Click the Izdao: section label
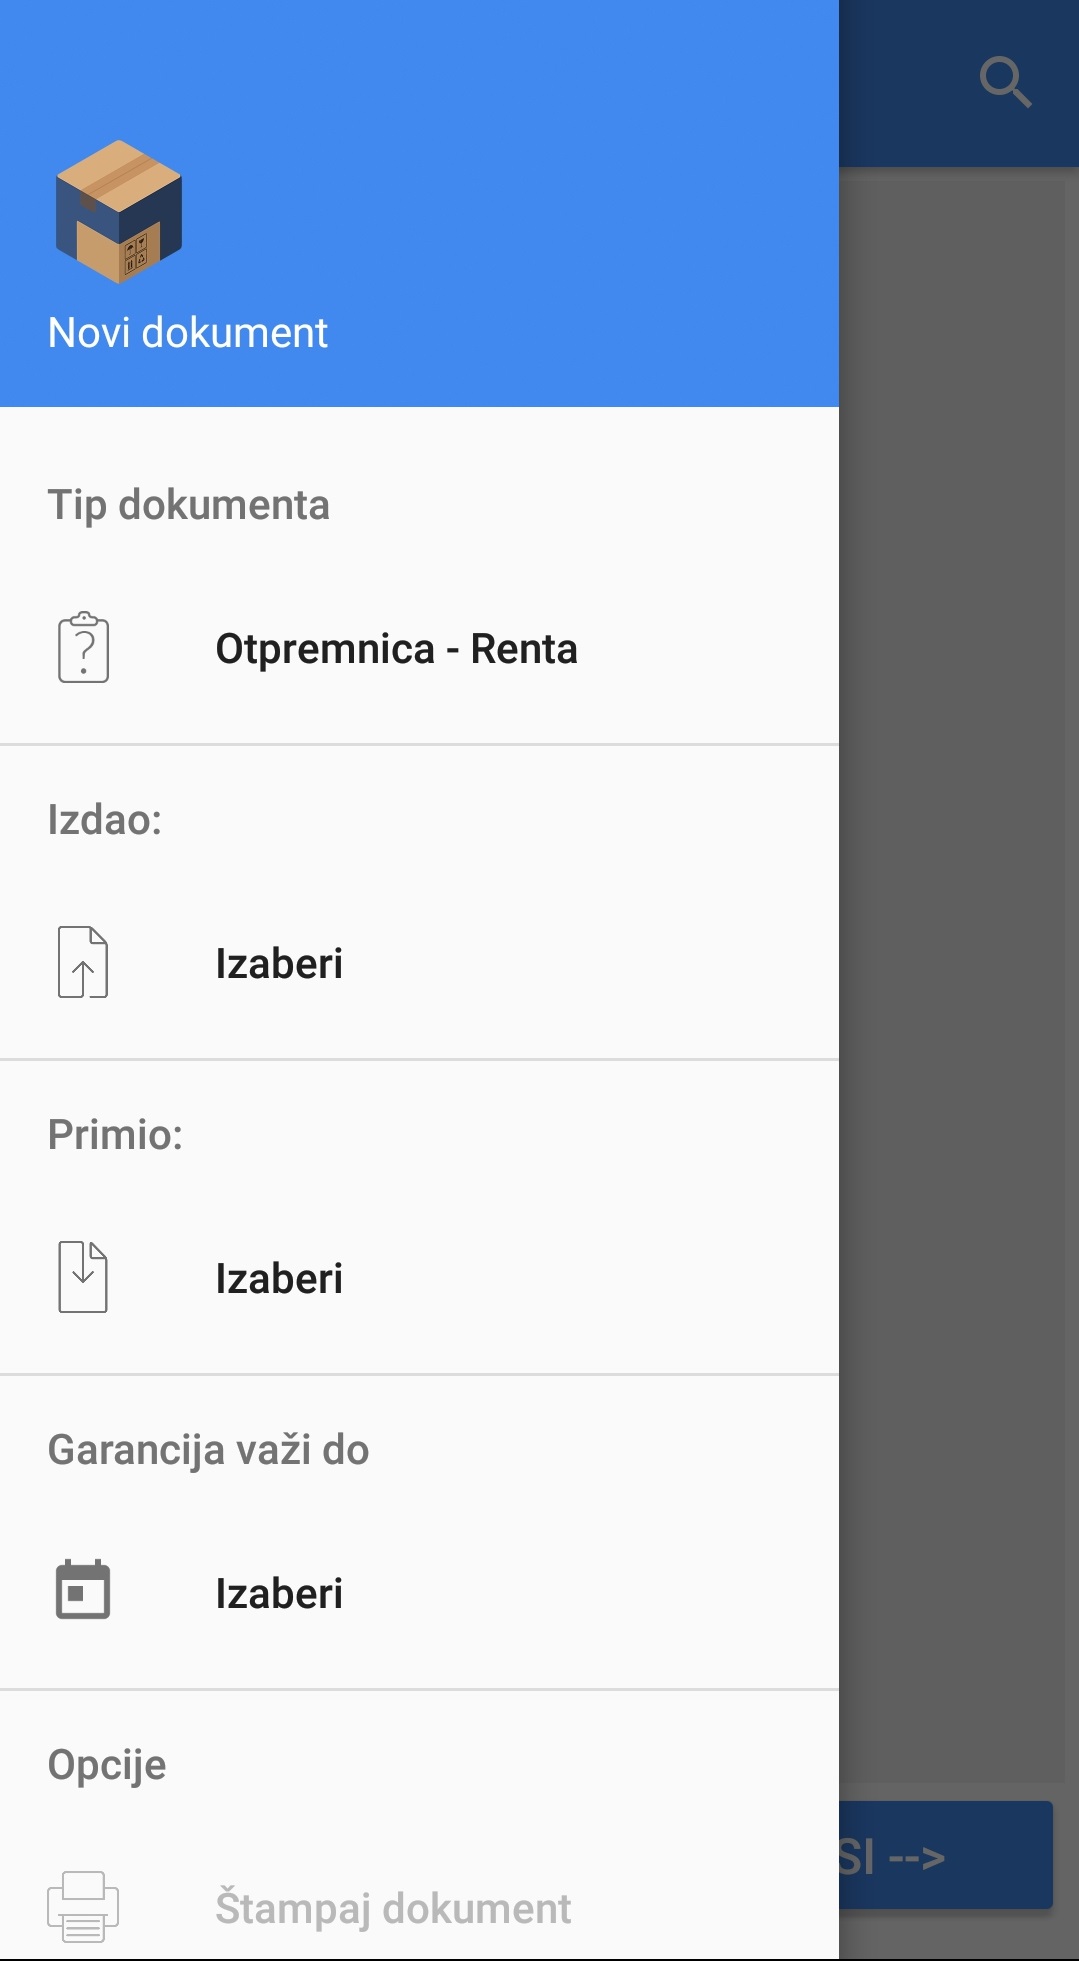The image size is (1079, 1961). 105,820
